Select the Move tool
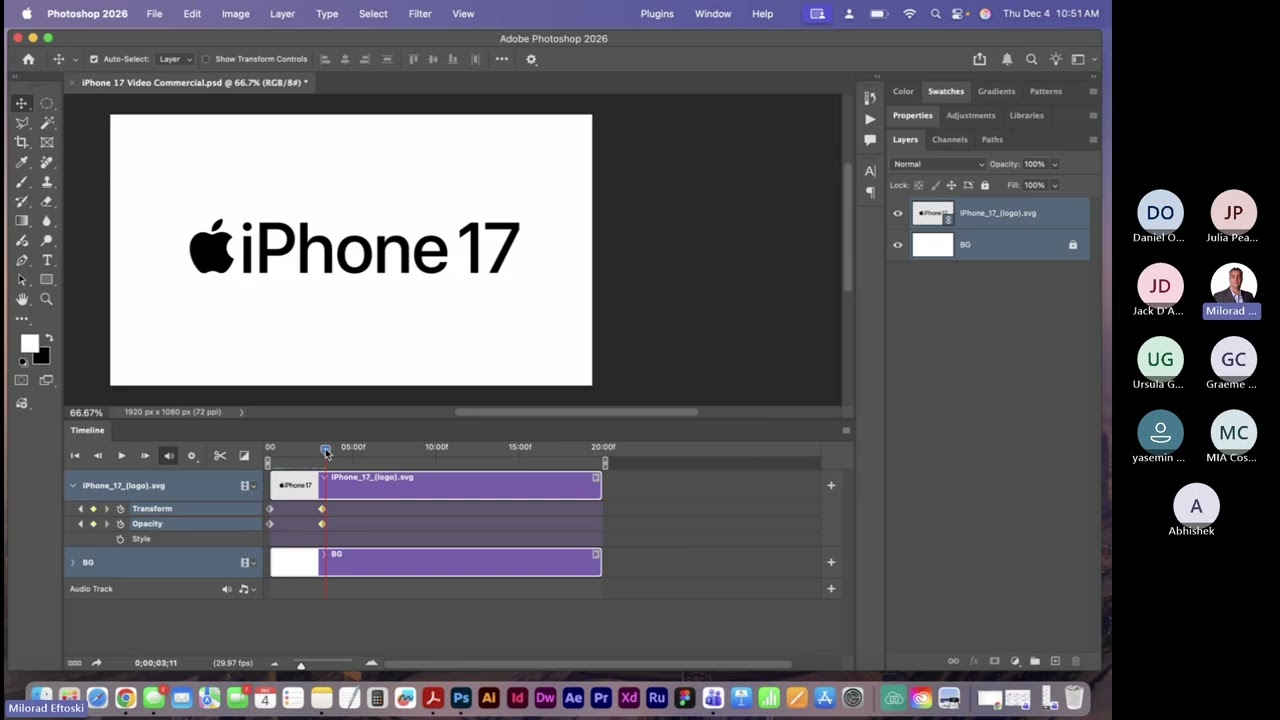Image resolution: width=1280 pixels, height=720 pixels. [21, 104]
